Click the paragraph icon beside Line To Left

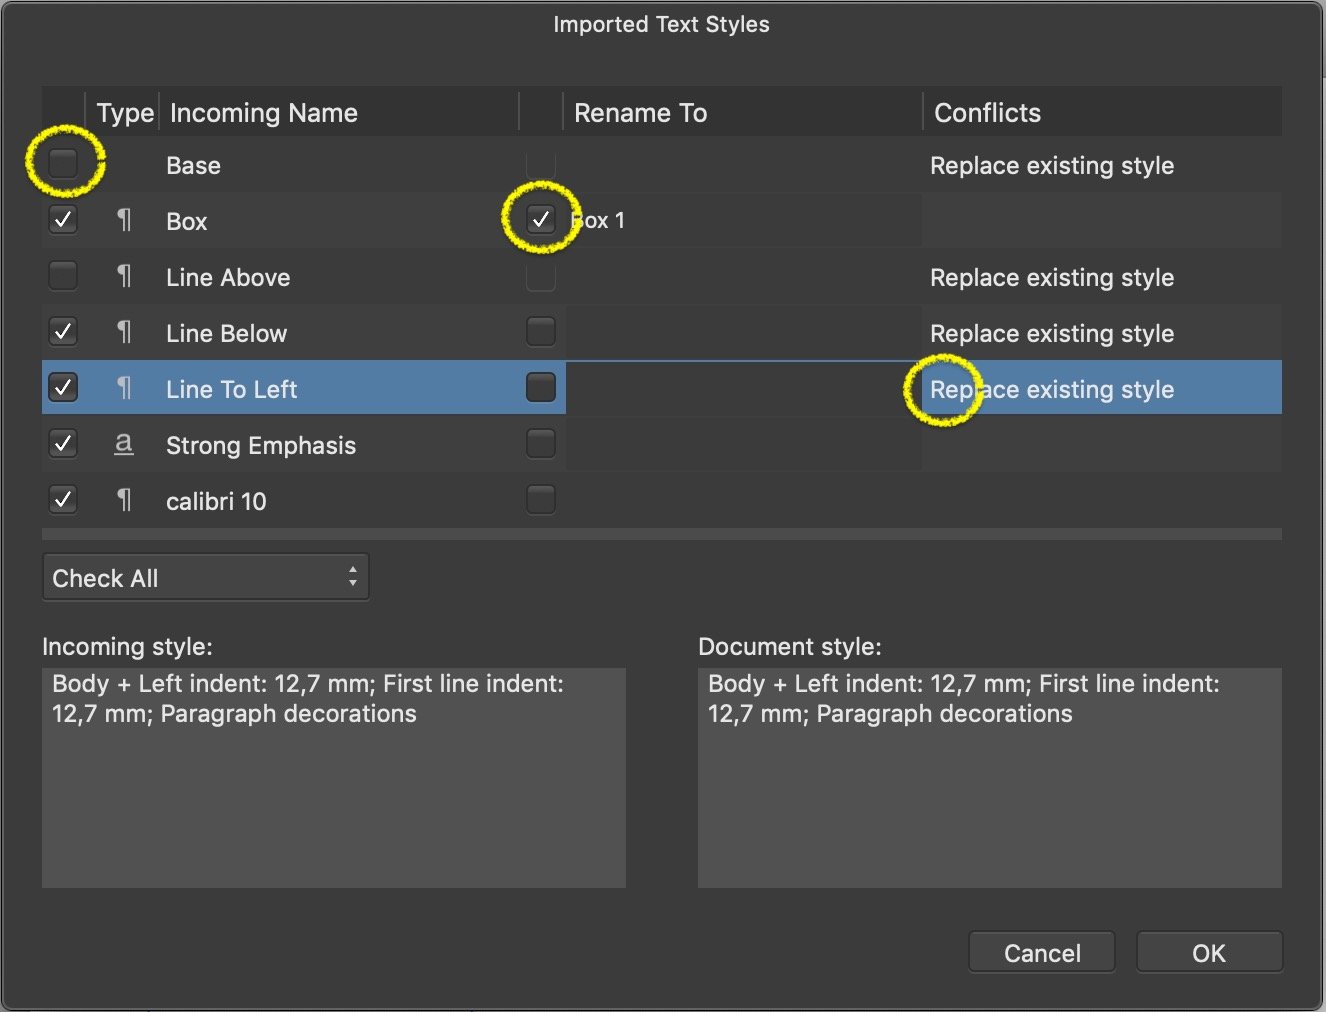[124, 388]
